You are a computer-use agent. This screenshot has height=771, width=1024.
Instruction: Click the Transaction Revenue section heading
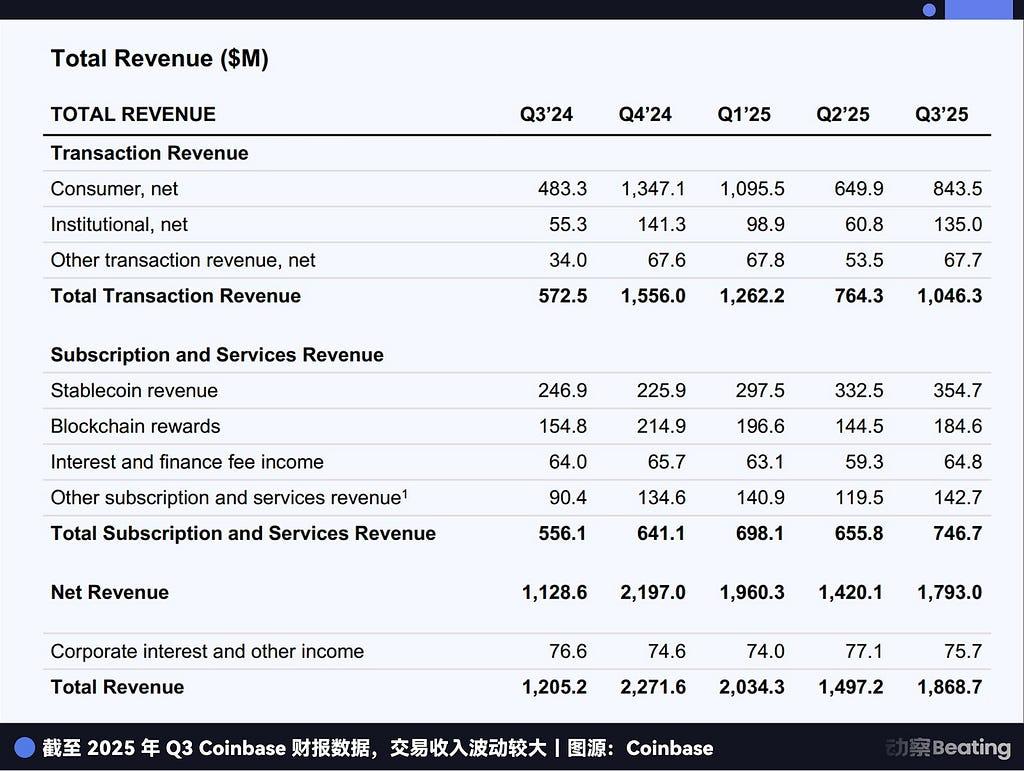[x=149, y=153]
